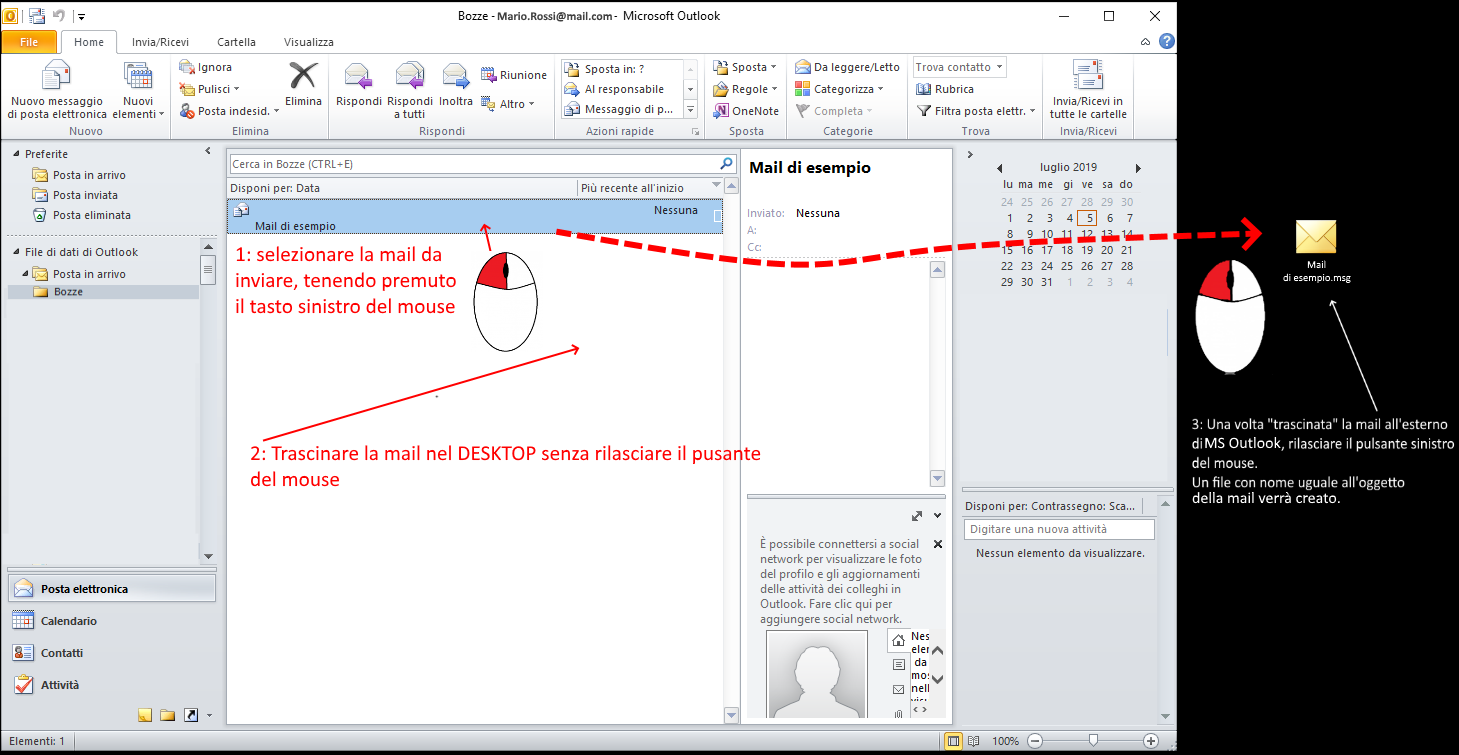Reply using the Rispondi button
Image resolution: width=1459 pixels, height=755 pixels.
(x=359, y=85)
